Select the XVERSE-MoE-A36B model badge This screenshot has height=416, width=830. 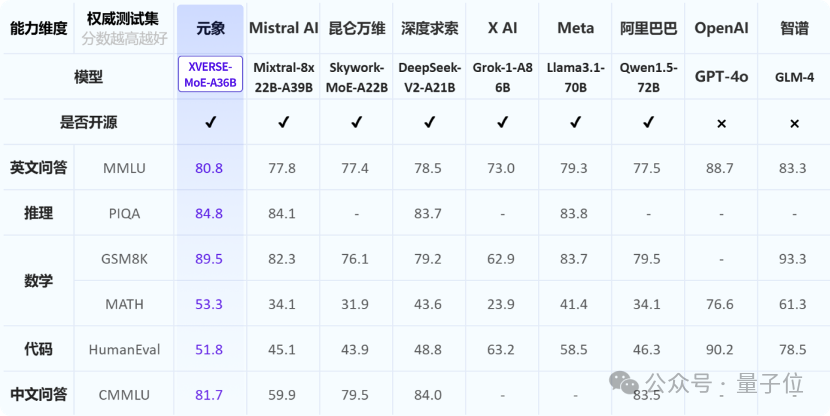point(211,74)
